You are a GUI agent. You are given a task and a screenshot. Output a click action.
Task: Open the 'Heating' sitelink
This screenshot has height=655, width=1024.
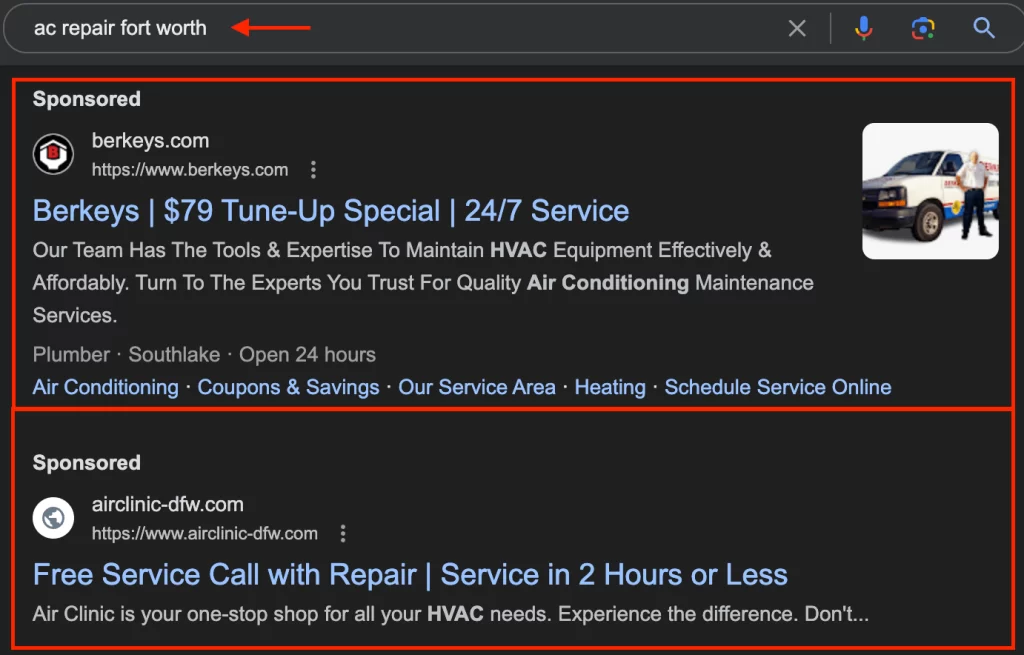click(610, 387)
